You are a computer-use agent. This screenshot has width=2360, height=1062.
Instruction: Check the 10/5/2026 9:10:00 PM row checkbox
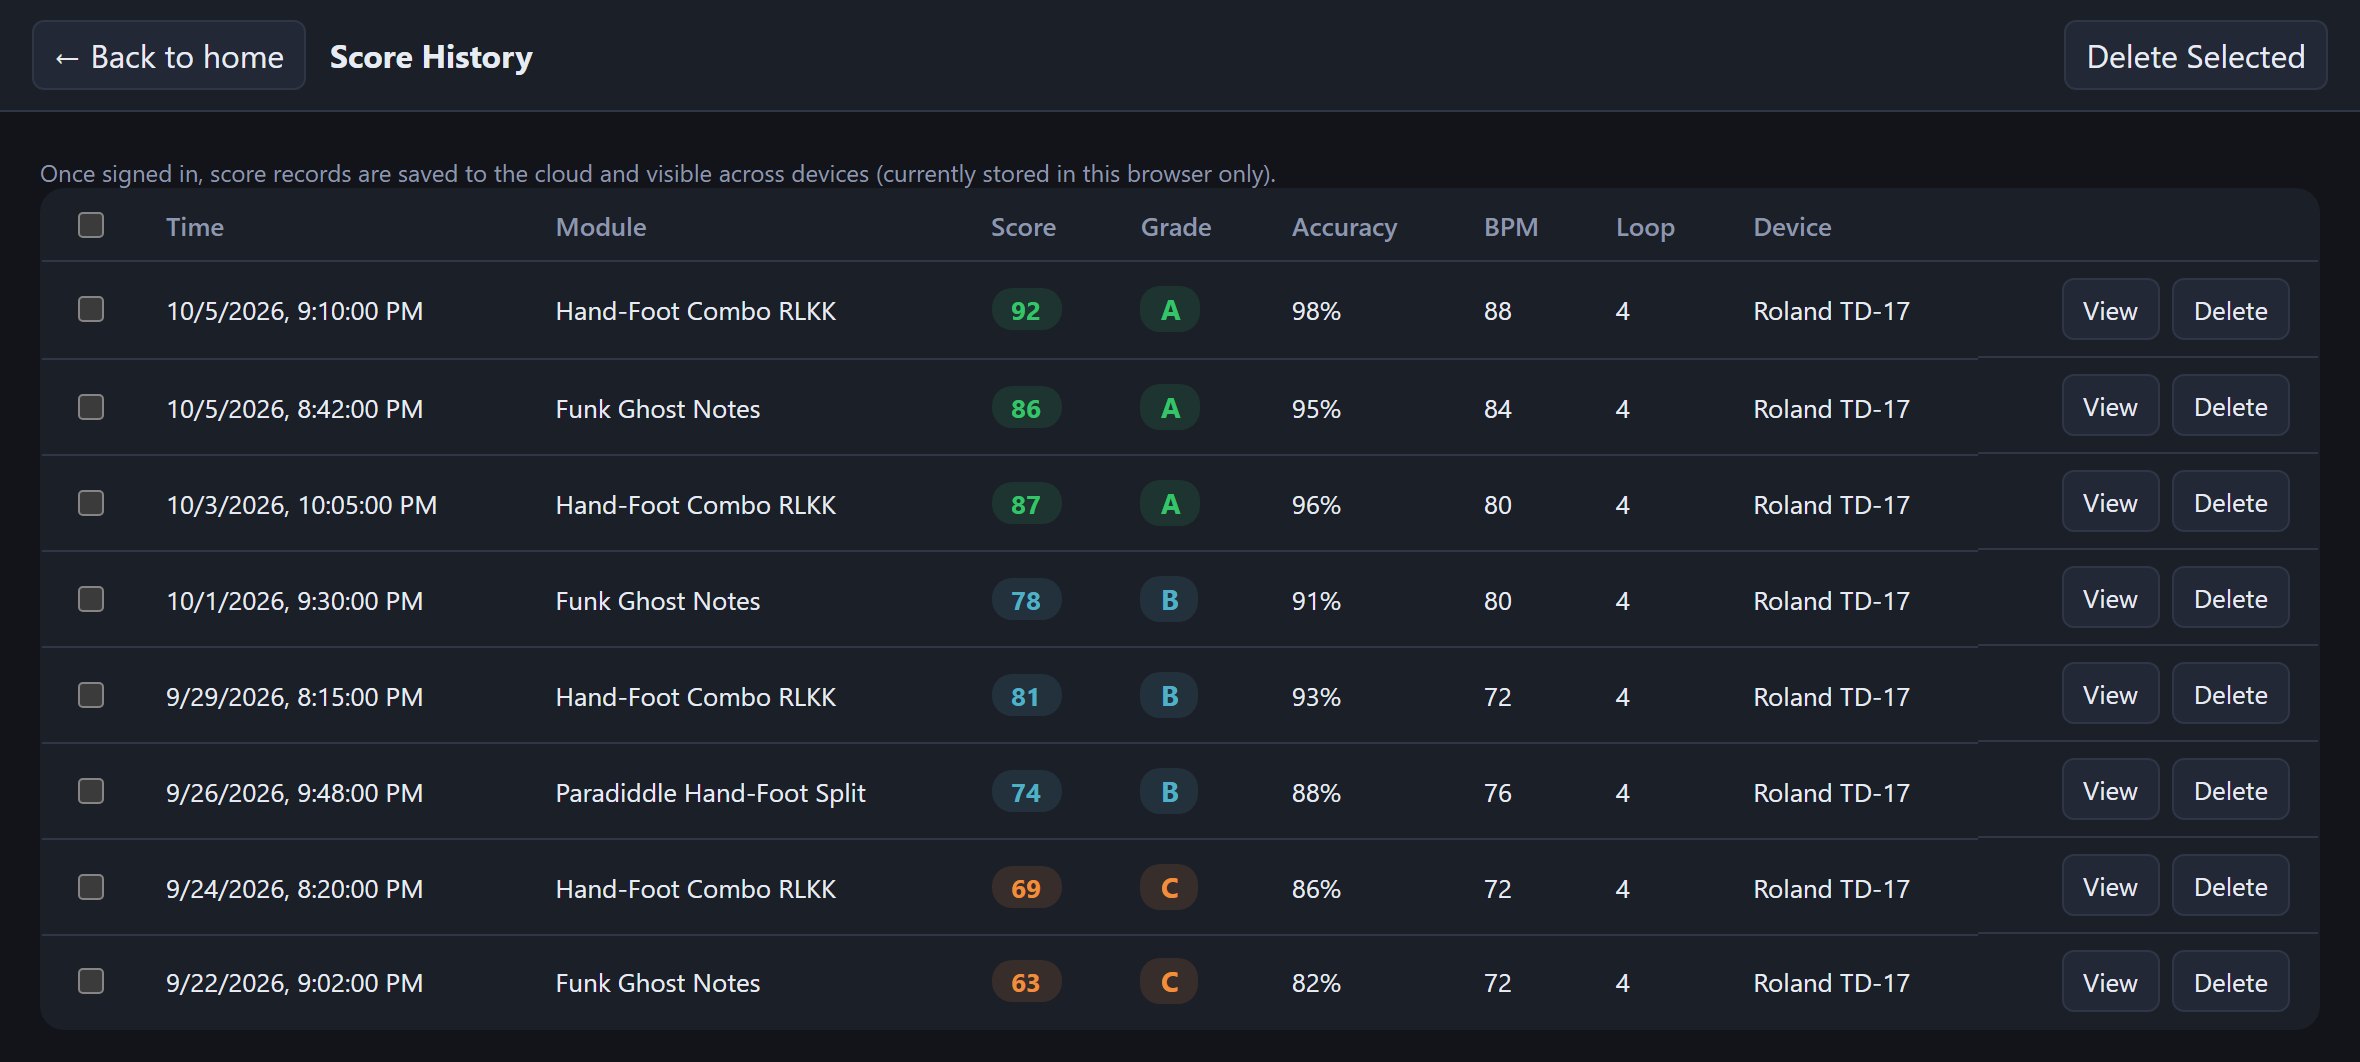click(91, 309)
